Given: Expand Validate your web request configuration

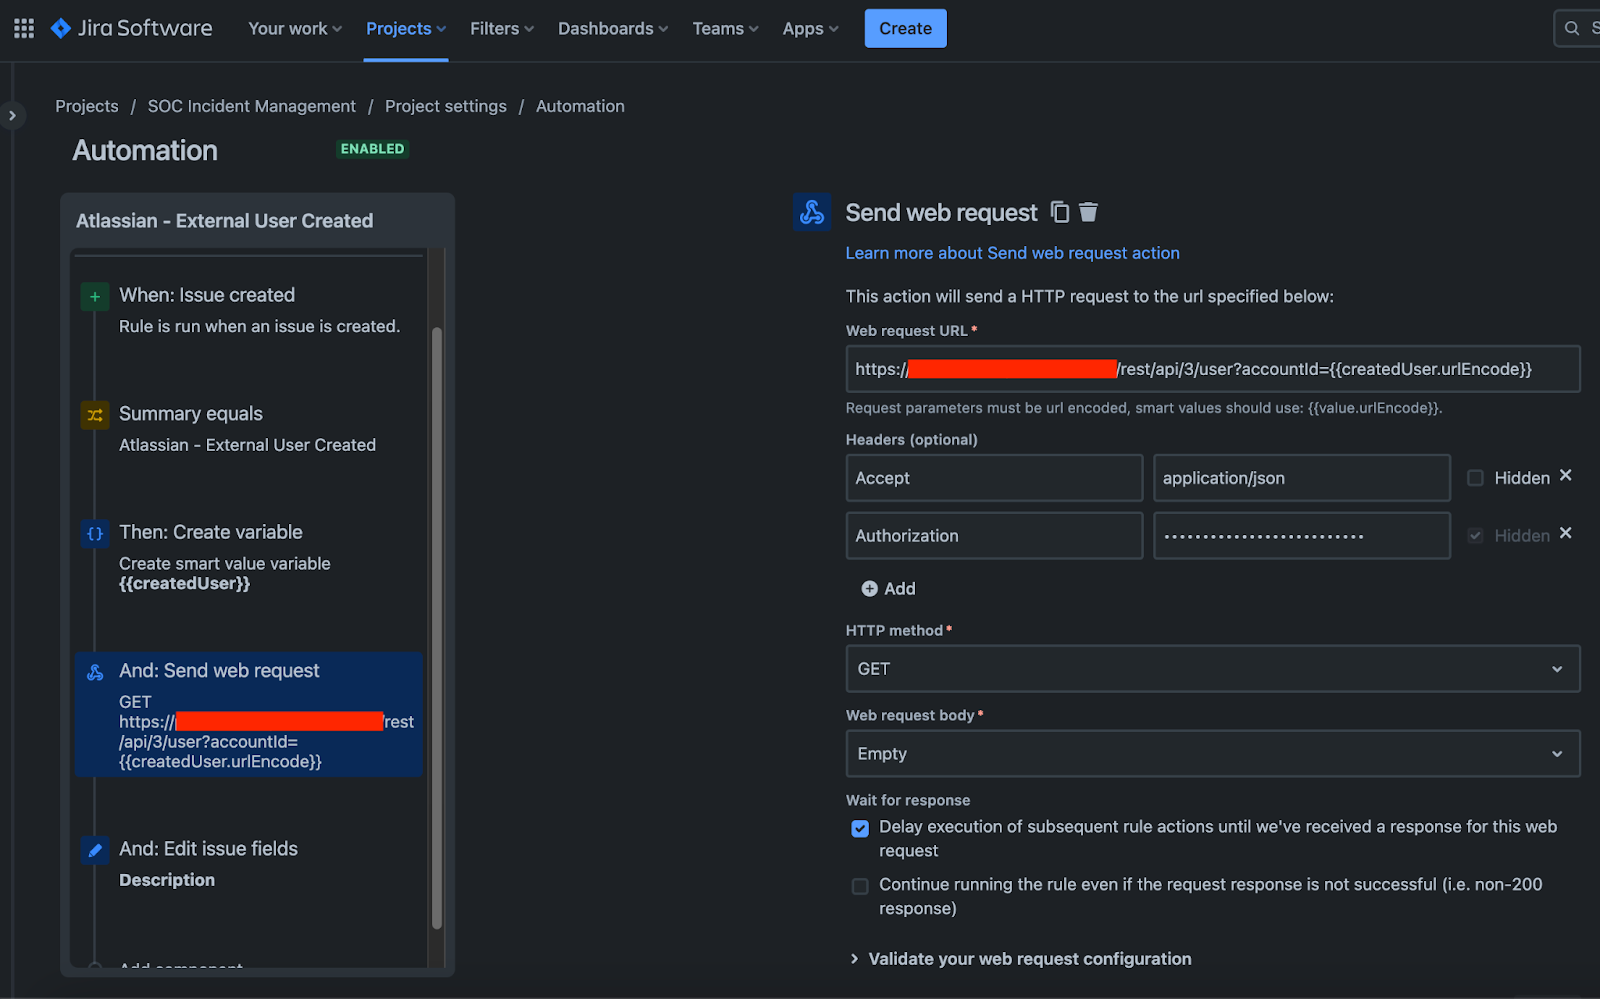Looking at the screenshot, I should (854, 959).
